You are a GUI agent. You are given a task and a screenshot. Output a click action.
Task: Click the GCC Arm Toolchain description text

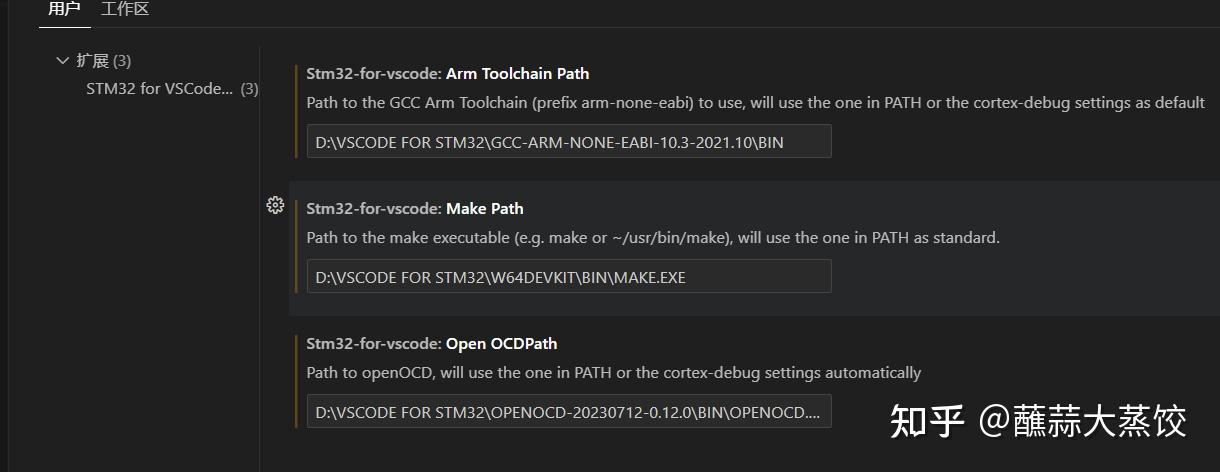pos(755,103)
